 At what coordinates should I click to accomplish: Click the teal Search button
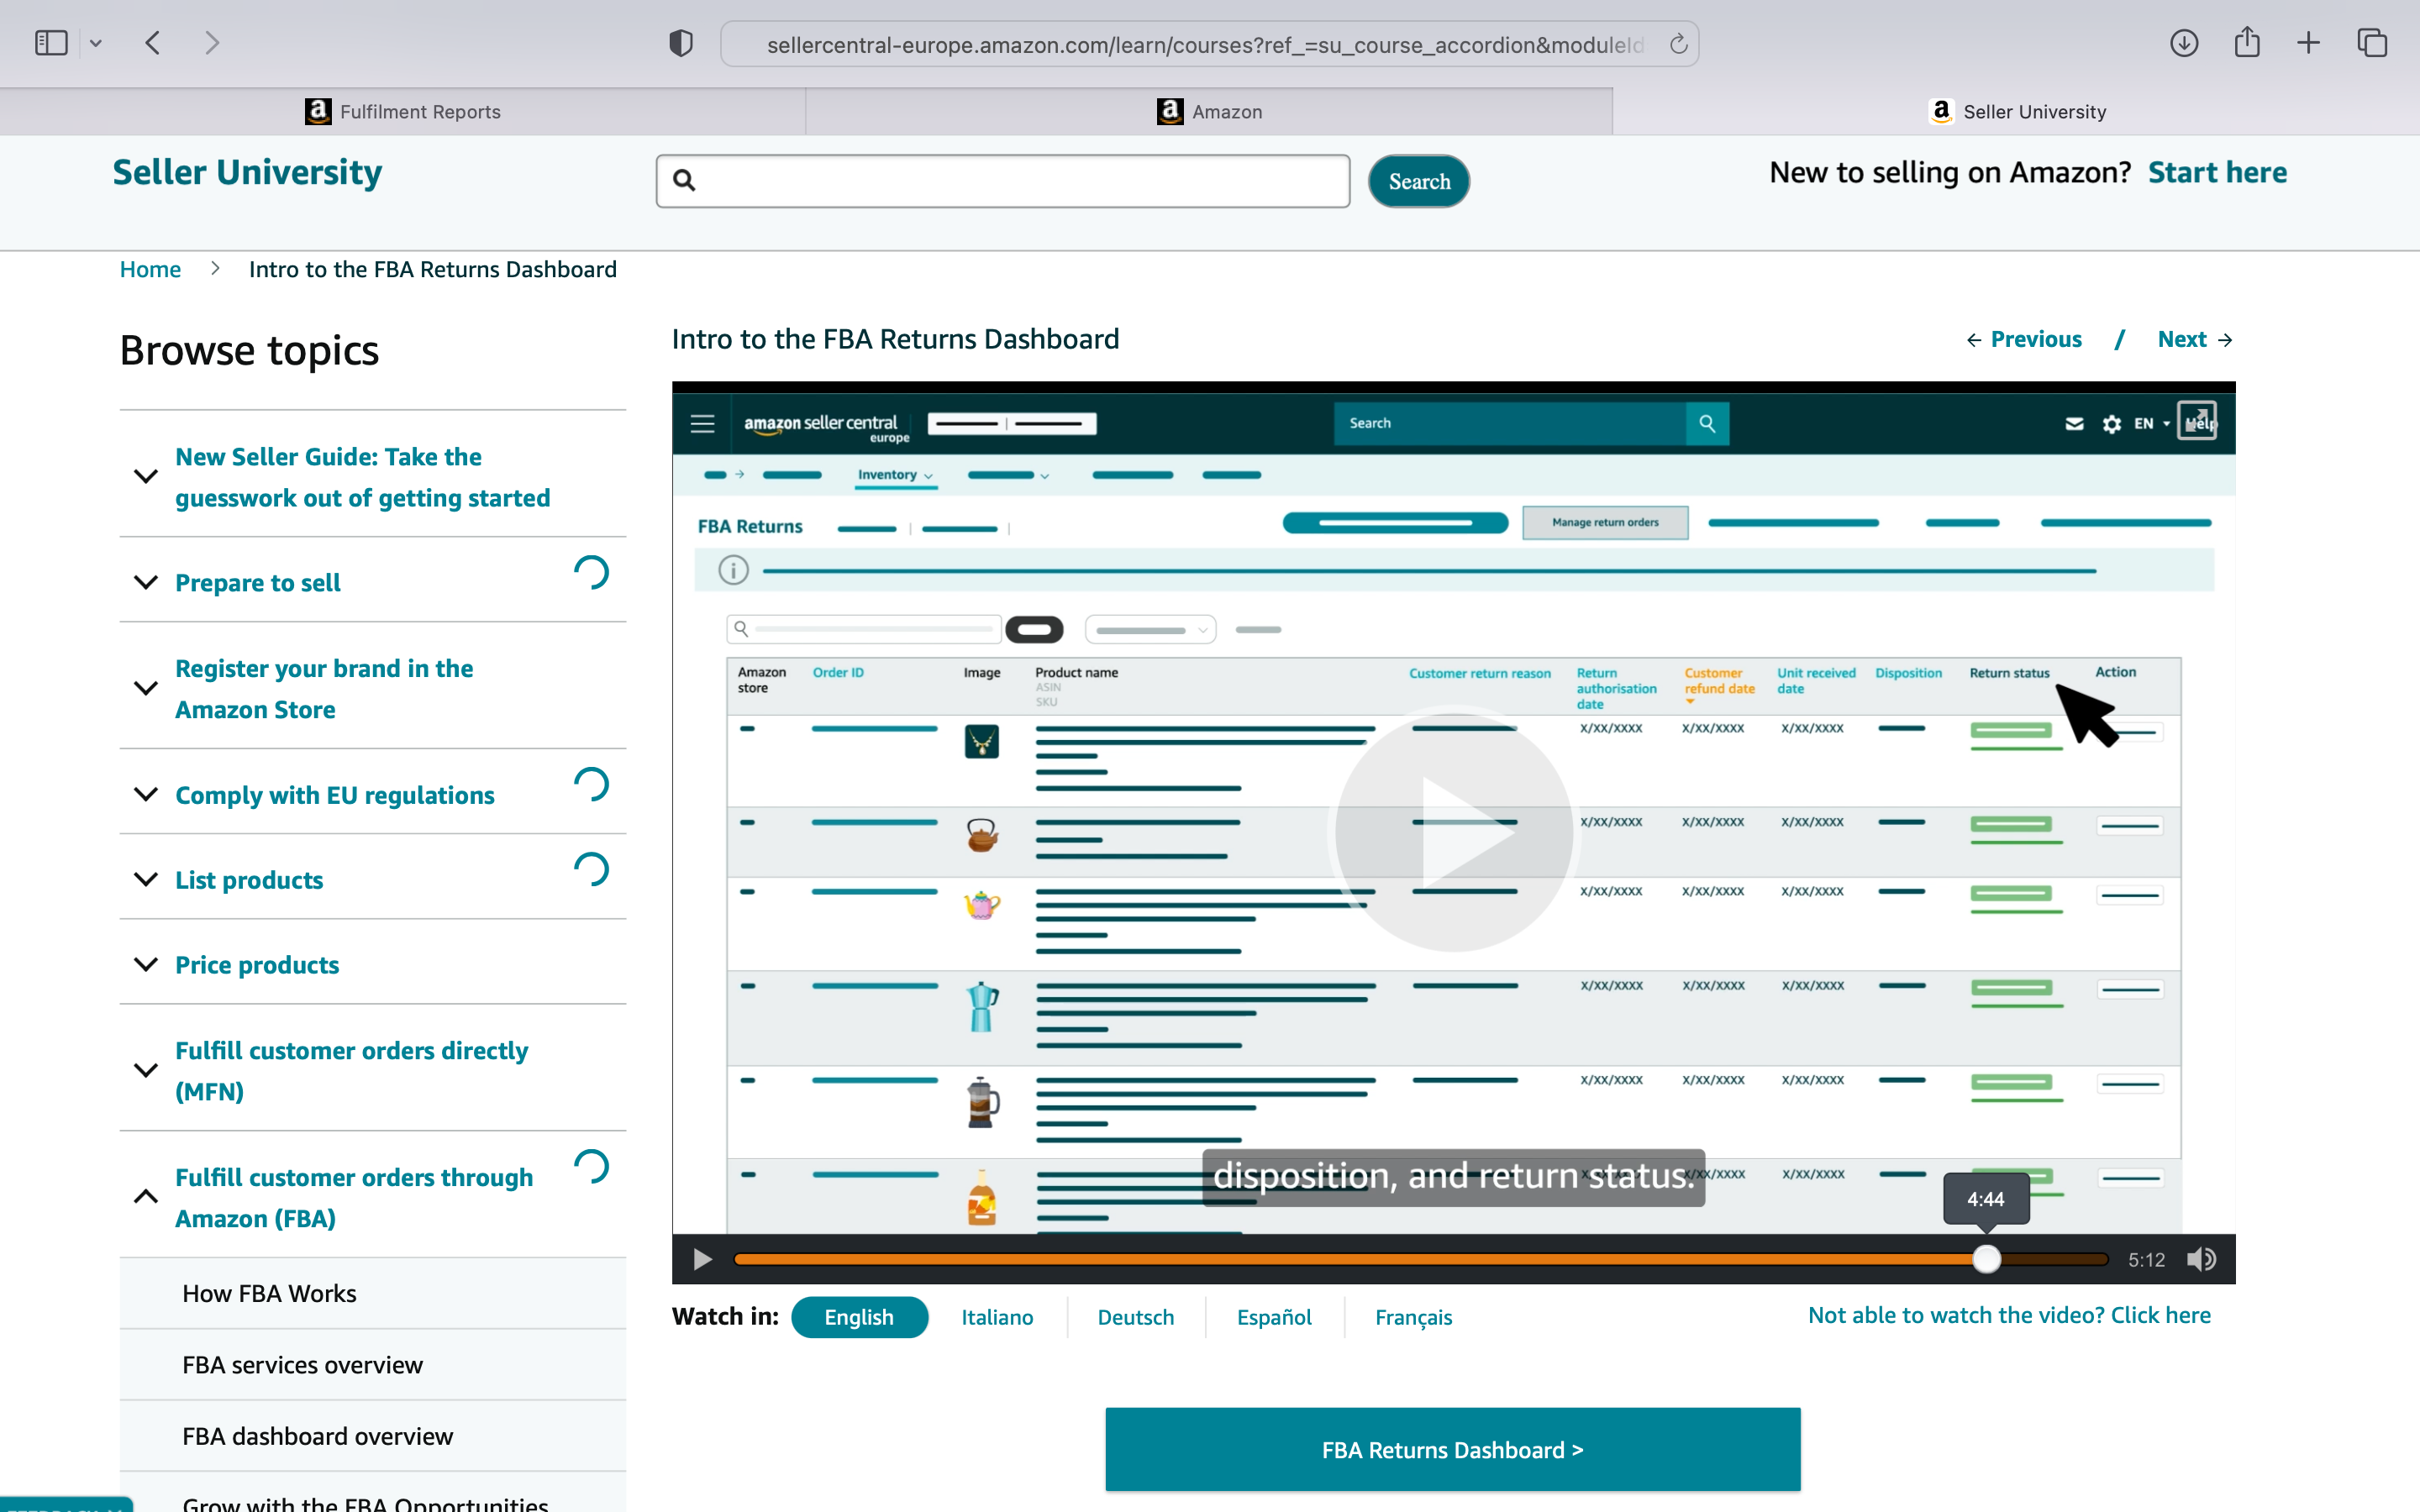coord(1419,181)
